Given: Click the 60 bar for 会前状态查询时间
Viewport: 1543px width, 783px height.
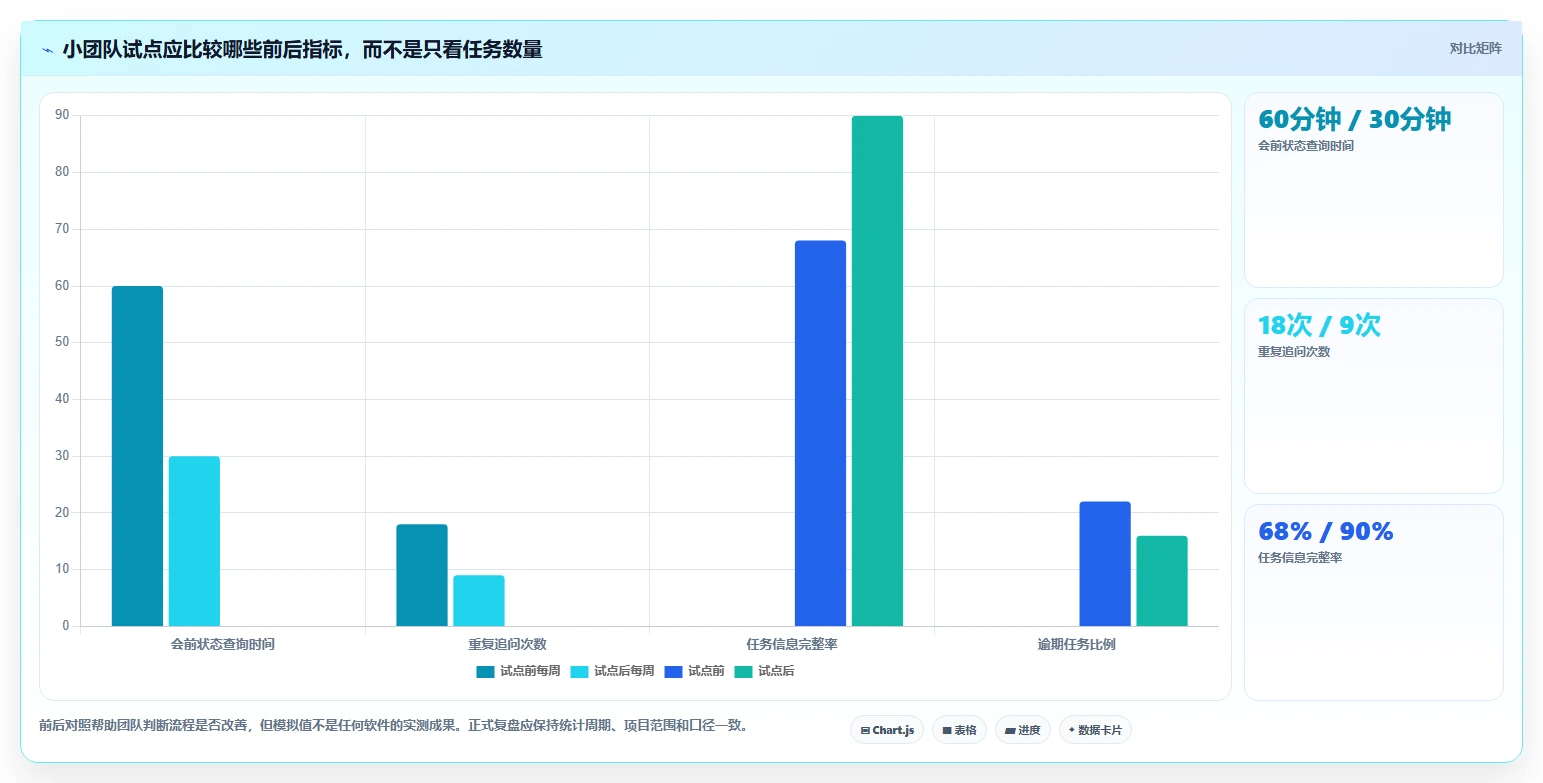Looking at the screenshot, I should click(x=137, y=456).
